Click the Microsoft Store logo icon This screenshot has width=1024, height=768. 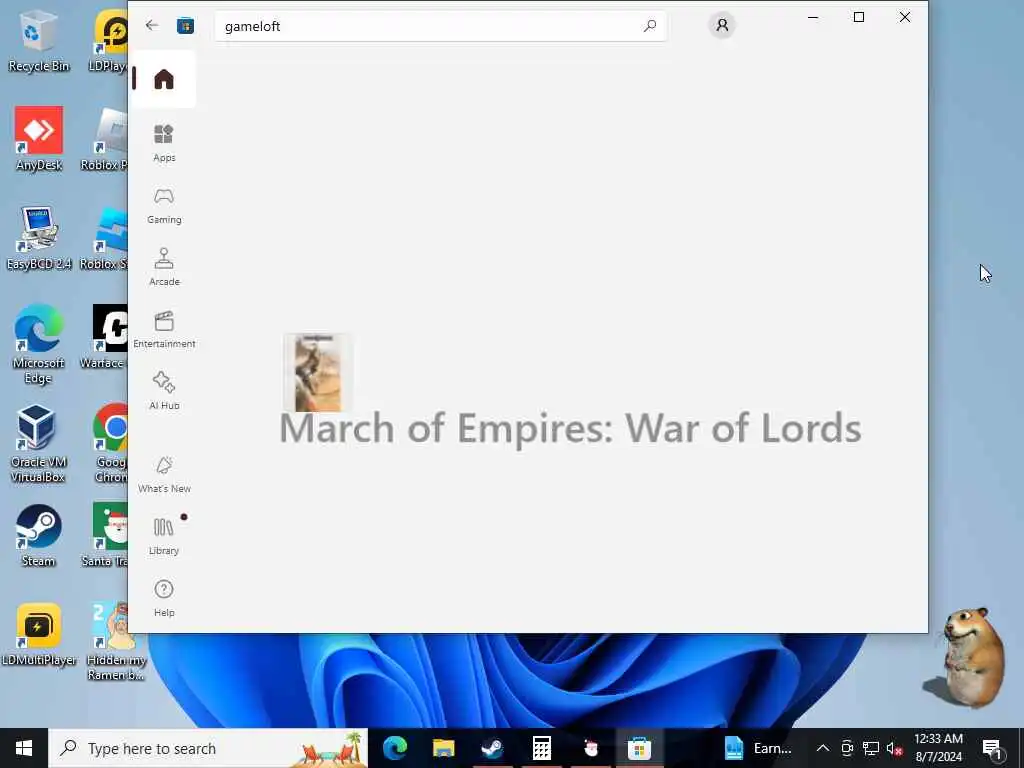[x=185, y=25]
